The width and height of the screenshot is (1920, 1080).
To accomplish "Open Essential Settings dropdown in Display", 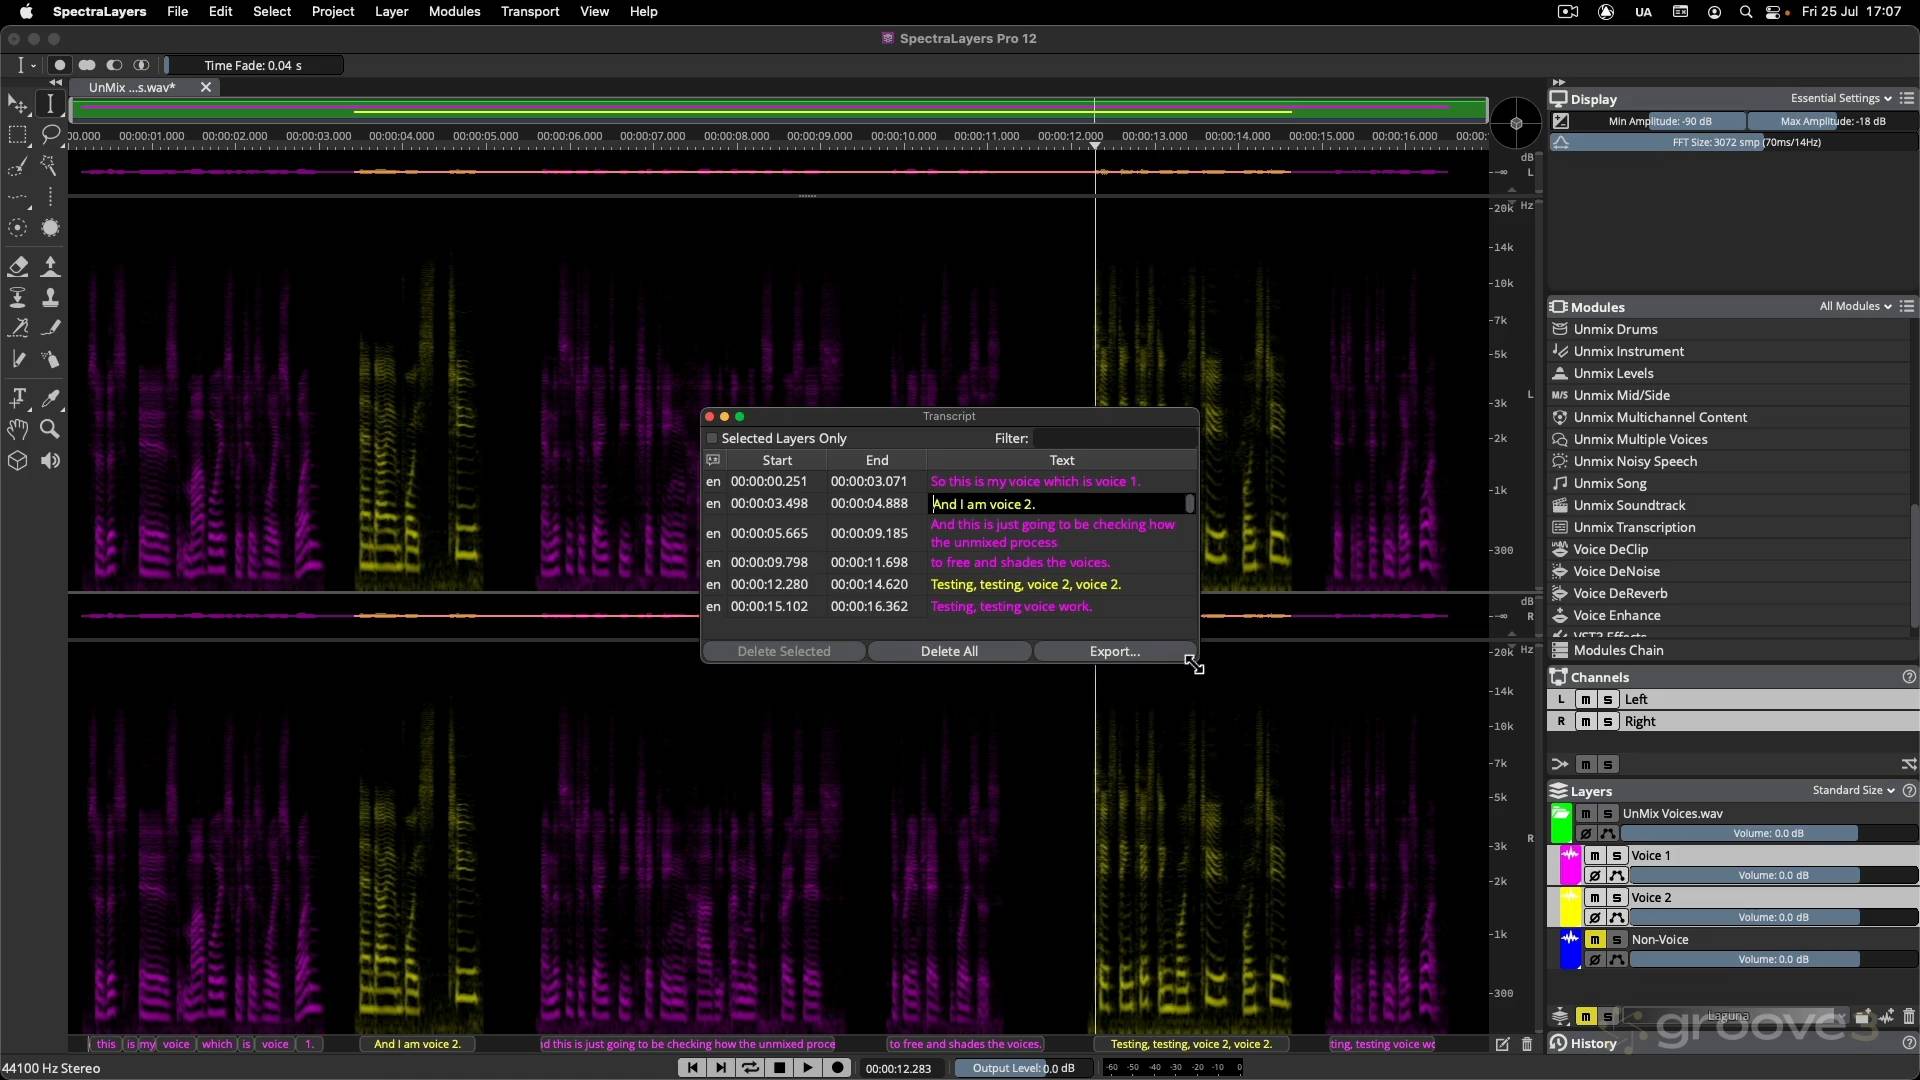I will (1840, 98).
